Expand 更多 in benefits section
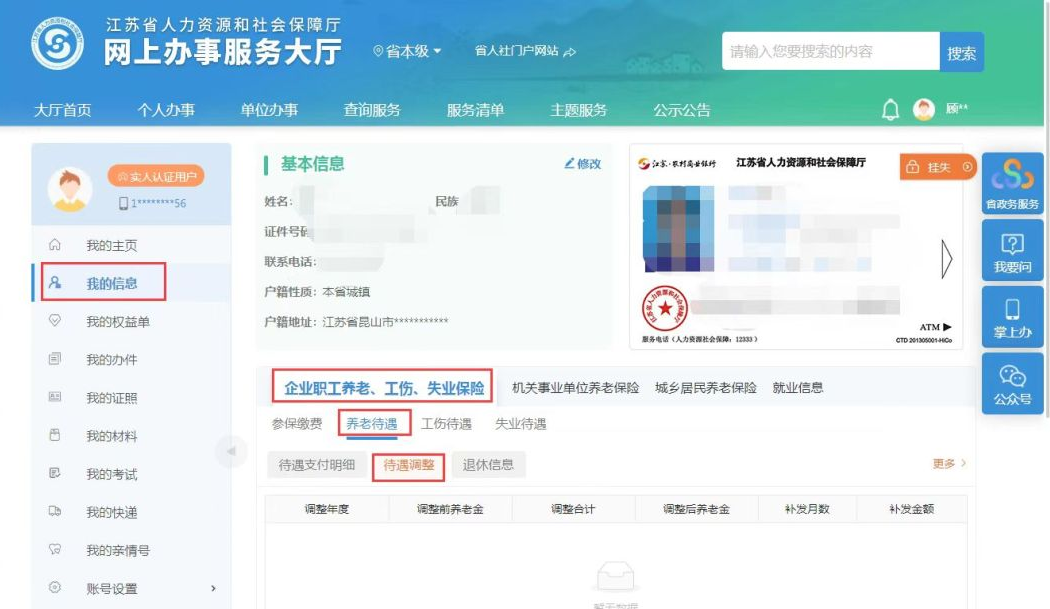This screenshot has width=1050, height=609. click(x=949, y=464)
